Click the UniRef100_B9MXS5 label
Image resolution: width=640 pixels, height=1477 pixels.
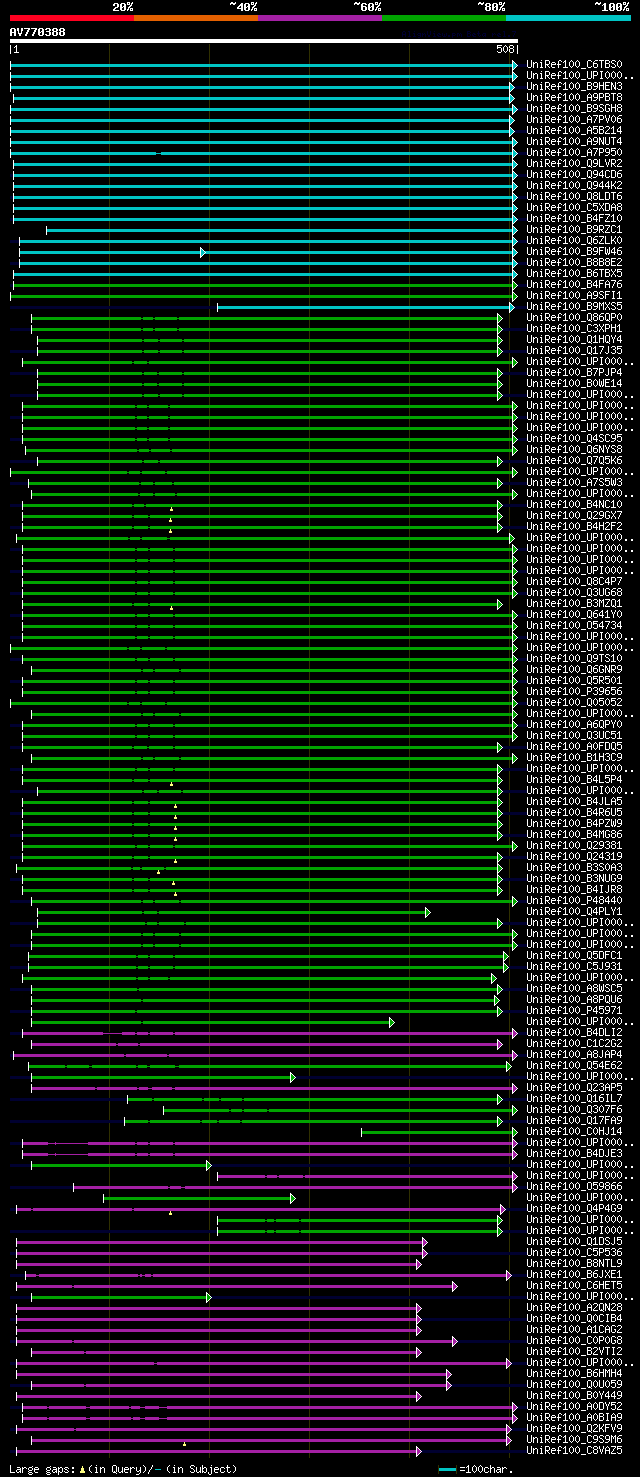573,307
